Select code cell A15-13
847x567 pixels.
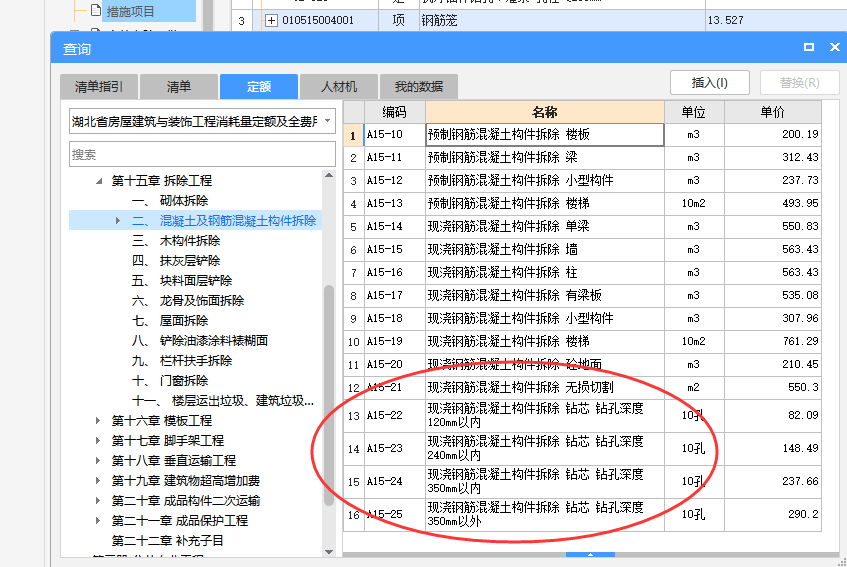(395, 204)
